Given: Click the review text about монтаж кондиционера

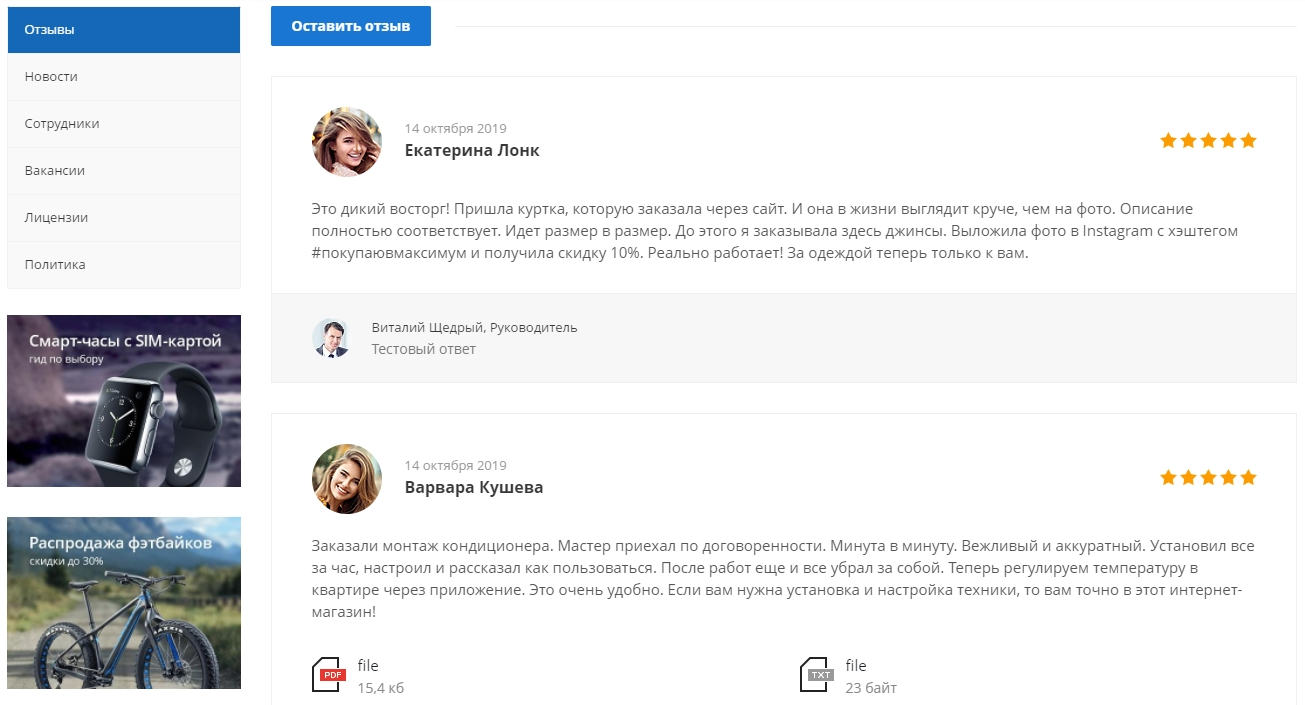Looking at the screenshot, I should (x=783, y=579).
